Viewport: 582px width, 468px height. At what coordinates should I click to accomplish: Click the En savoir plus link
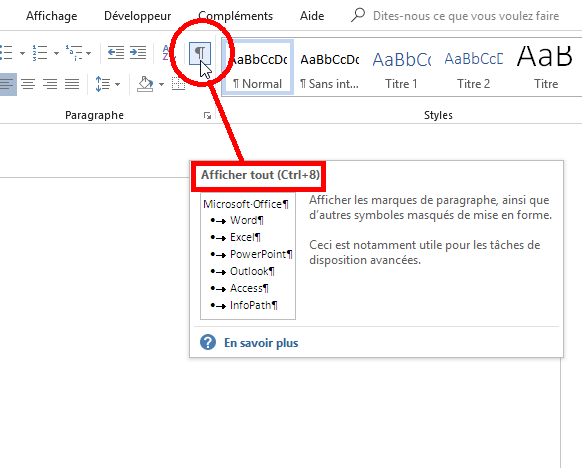pyautogui.click(x=261, y=343)
